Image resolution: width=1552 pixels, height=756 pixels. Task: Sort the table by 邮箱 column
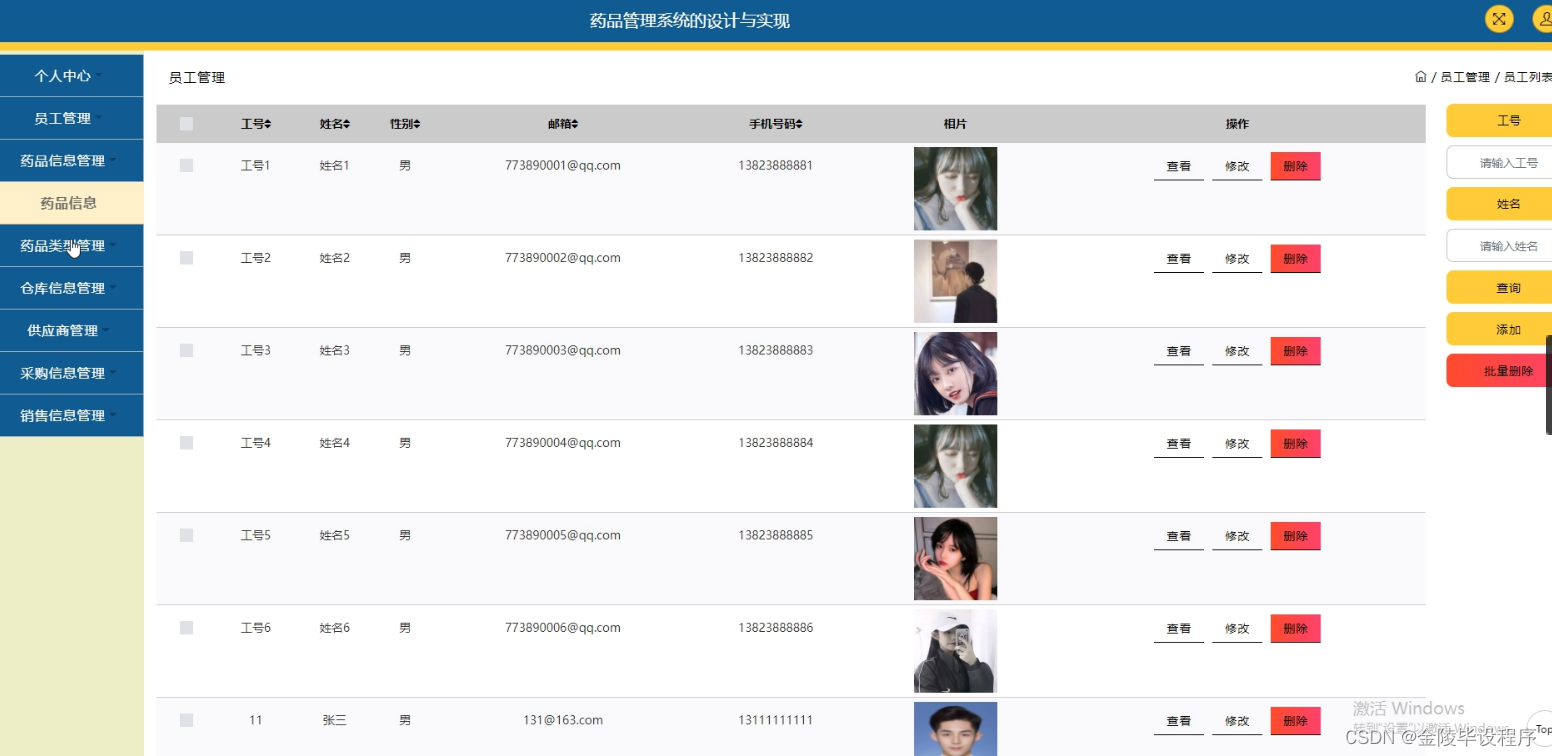pyautogui.click(x=562, y=123)
